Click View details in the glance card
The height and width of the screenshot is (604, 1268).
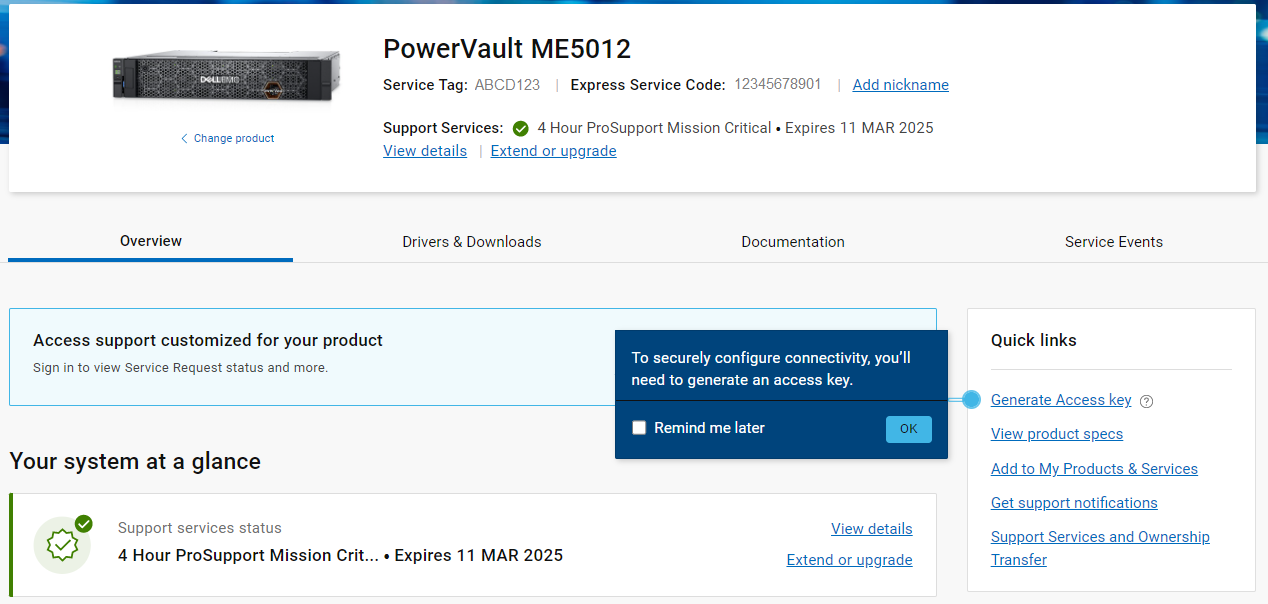pyautogui.click(x=871, y=528)
